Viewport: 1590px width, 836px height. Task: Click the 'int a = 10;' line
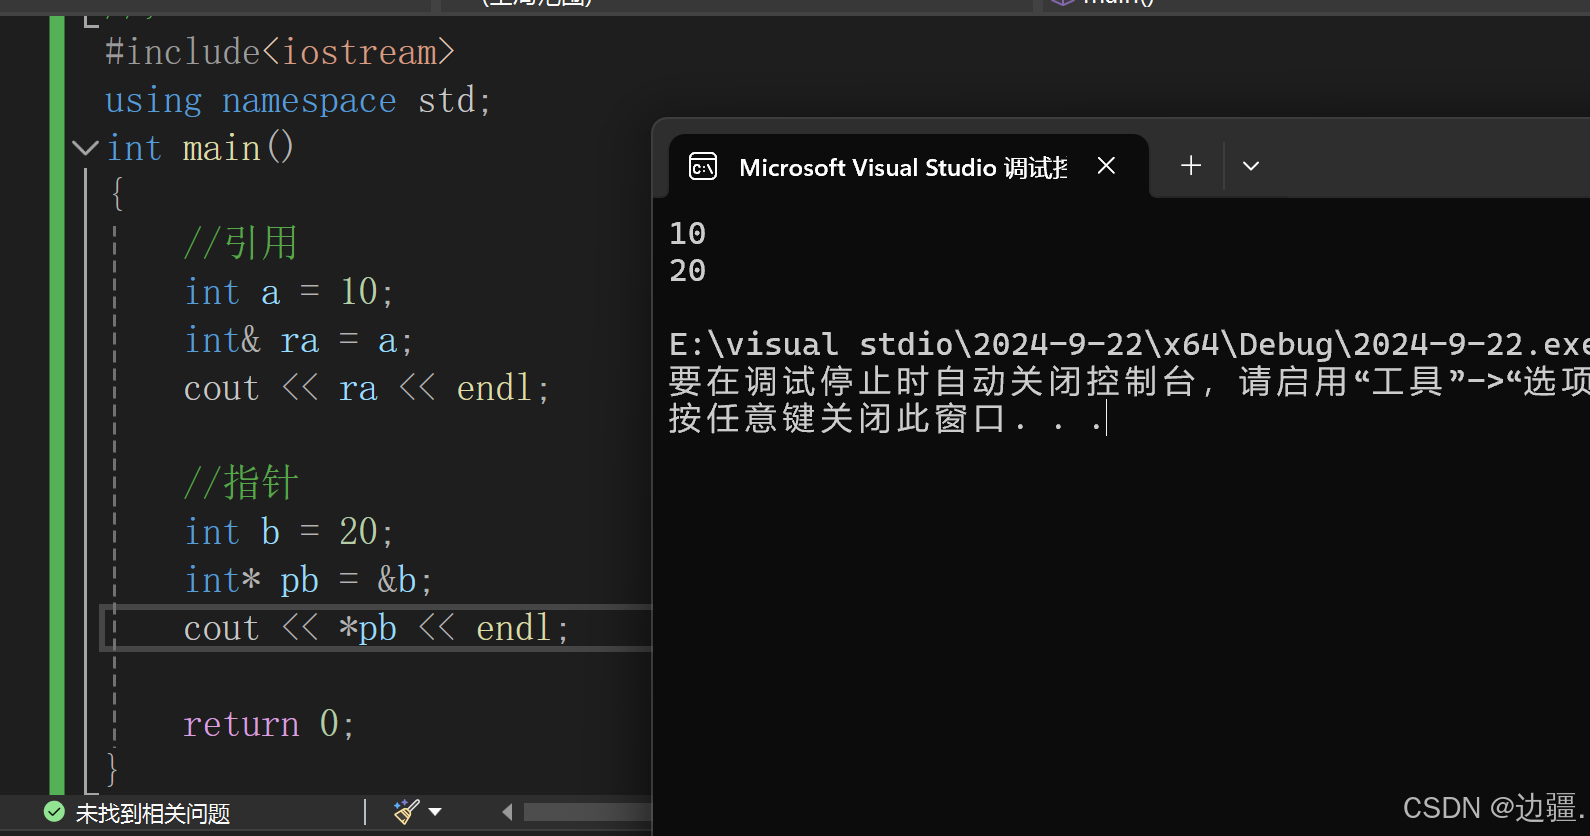click(289, 292)
